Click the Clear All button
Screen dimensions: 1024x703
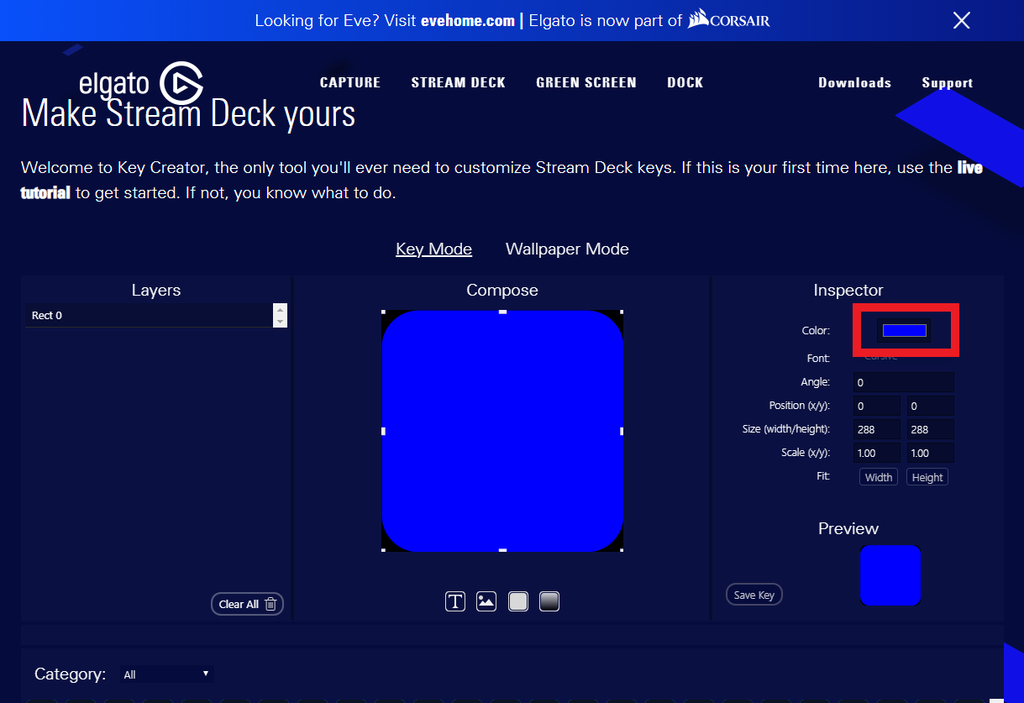pyautogui.click(x=248, y=604)
